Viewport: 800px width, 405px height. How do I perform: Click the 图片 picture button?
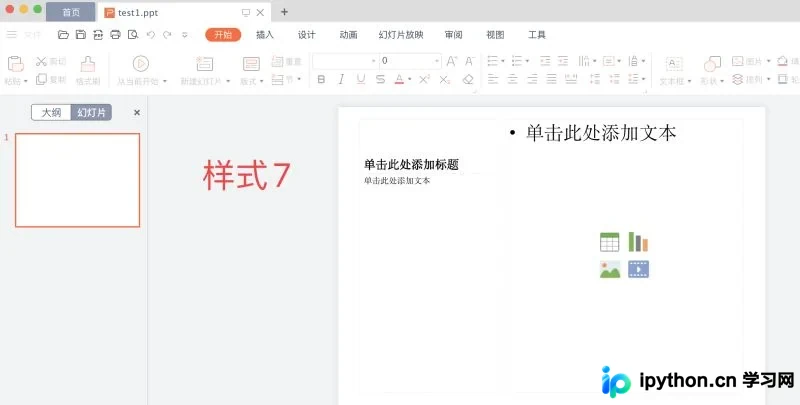pyautogui.click(x=751, y=61)
